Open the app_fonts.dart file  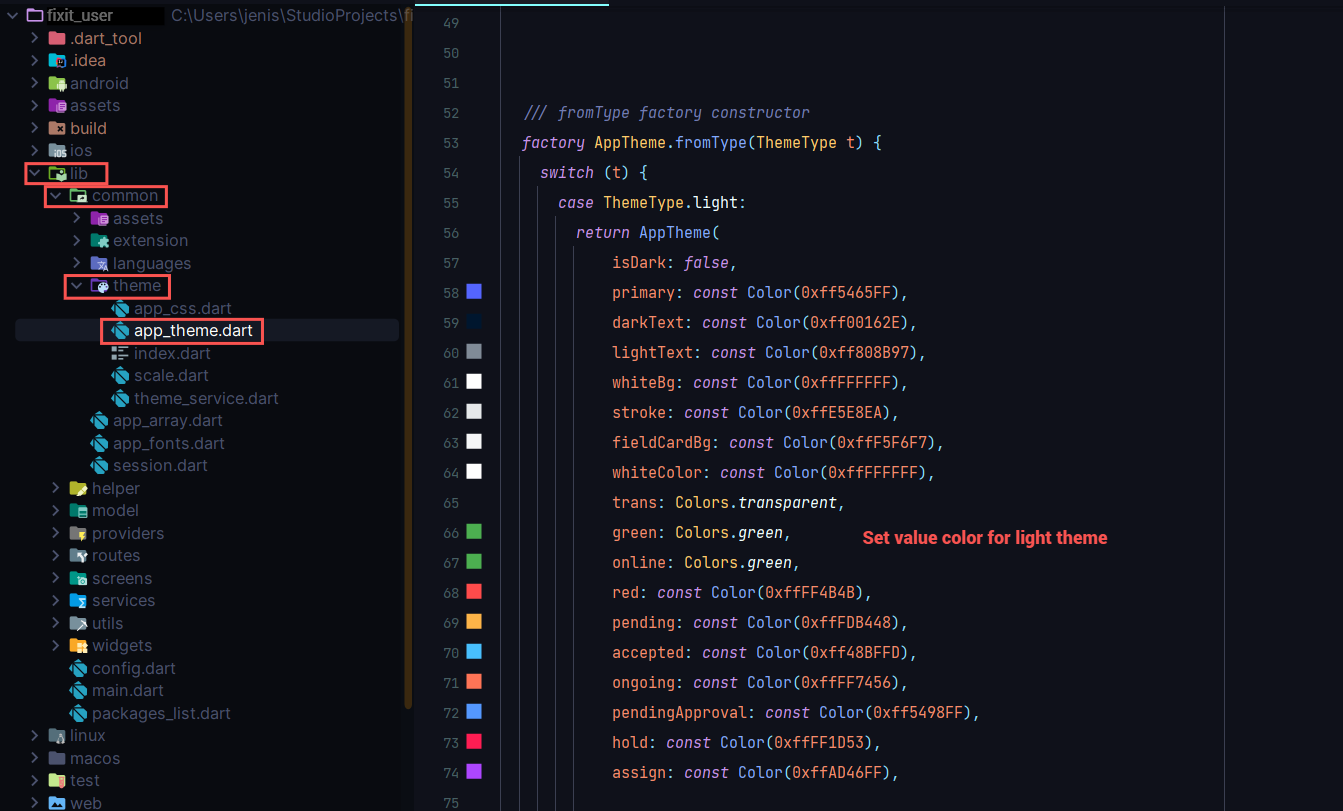click(168, 443)
